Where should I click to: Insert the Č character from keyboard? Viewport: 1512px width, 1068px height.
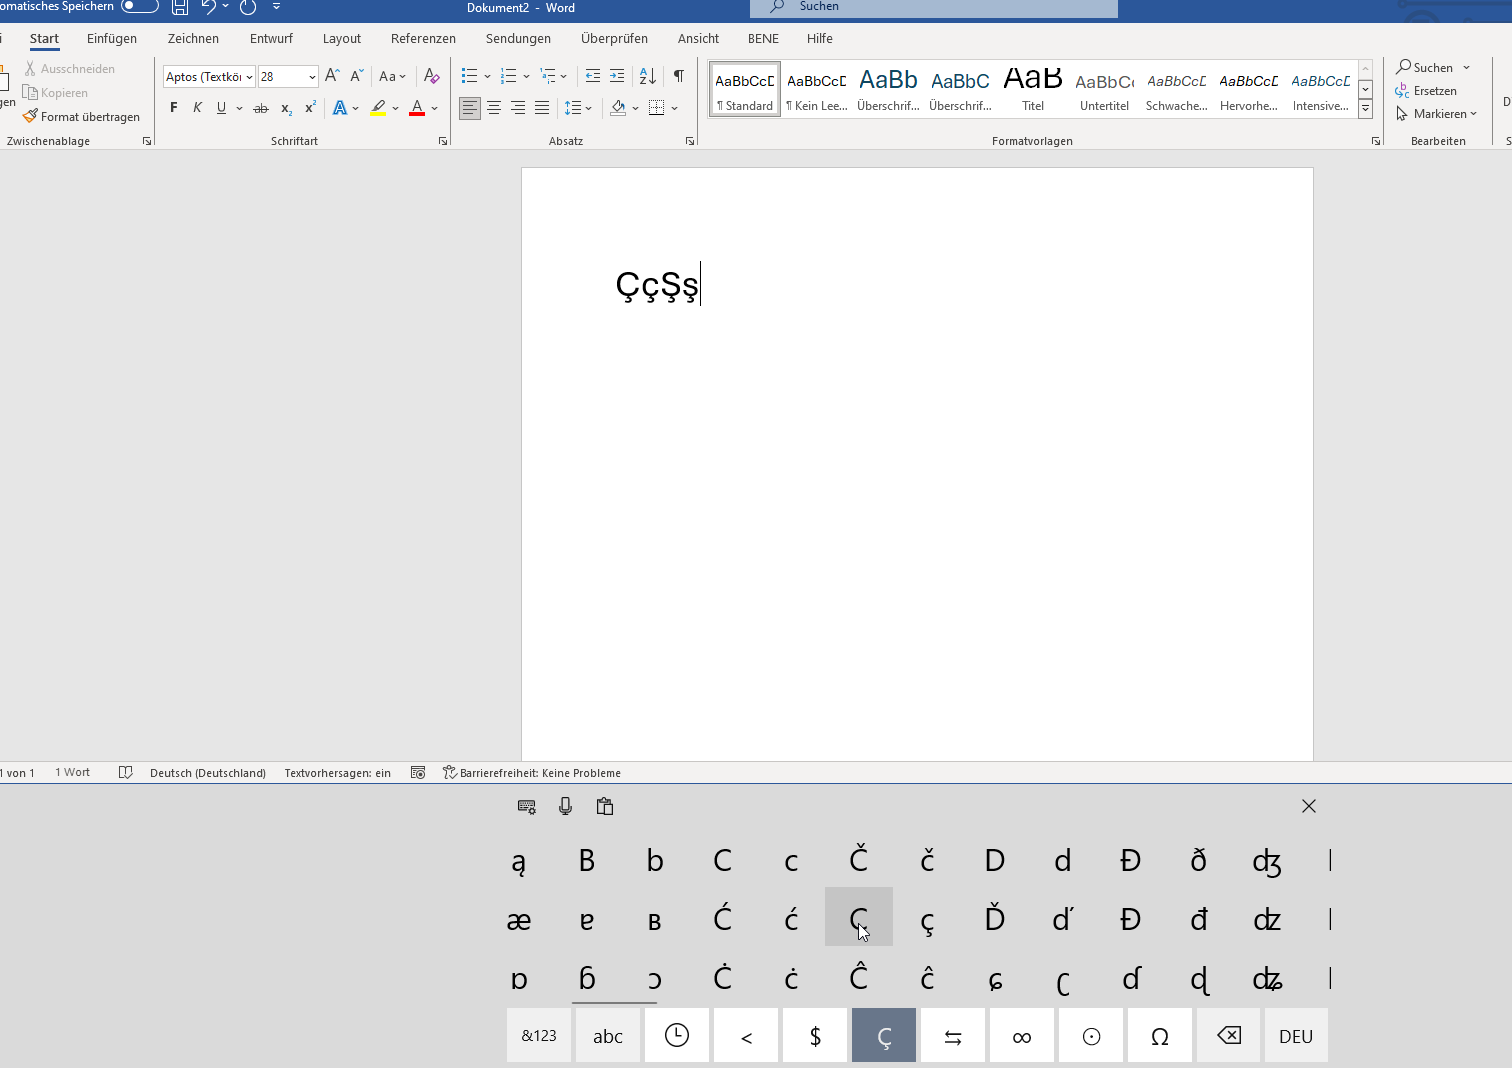(x=859, y=859)
